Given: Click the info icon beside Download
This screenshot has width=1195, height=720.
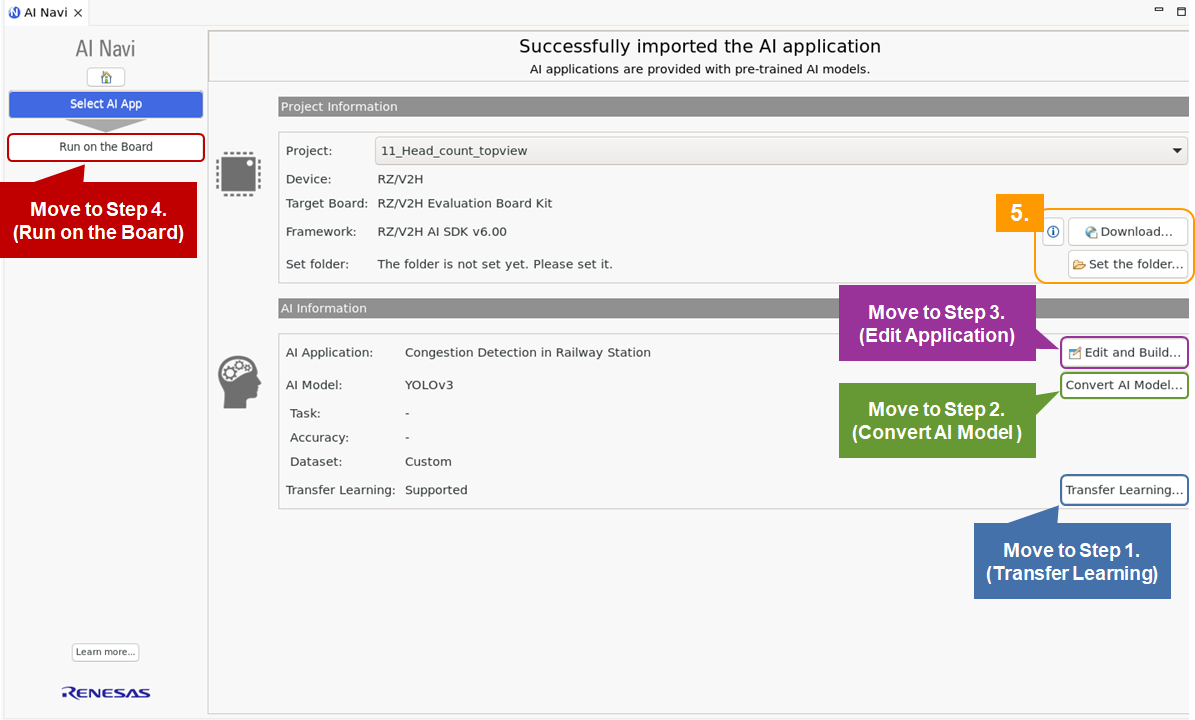Looking at the screenshot, I should coord(1052,232).
